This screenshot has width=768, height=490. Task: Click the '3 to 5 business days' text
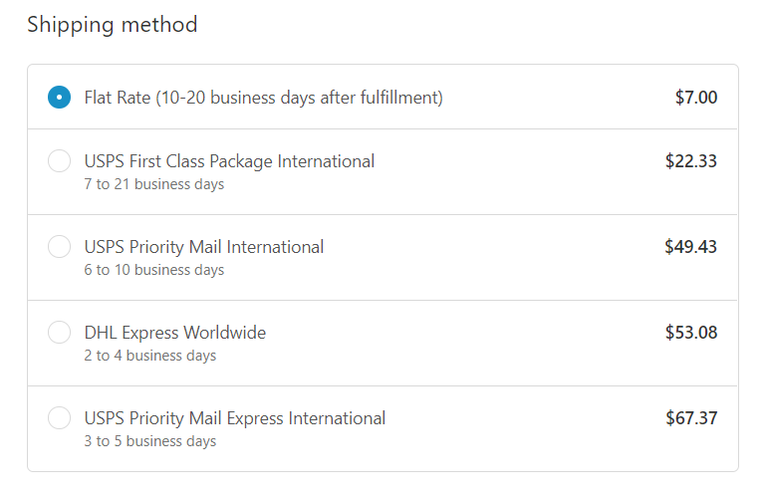[x=150, y=441]
